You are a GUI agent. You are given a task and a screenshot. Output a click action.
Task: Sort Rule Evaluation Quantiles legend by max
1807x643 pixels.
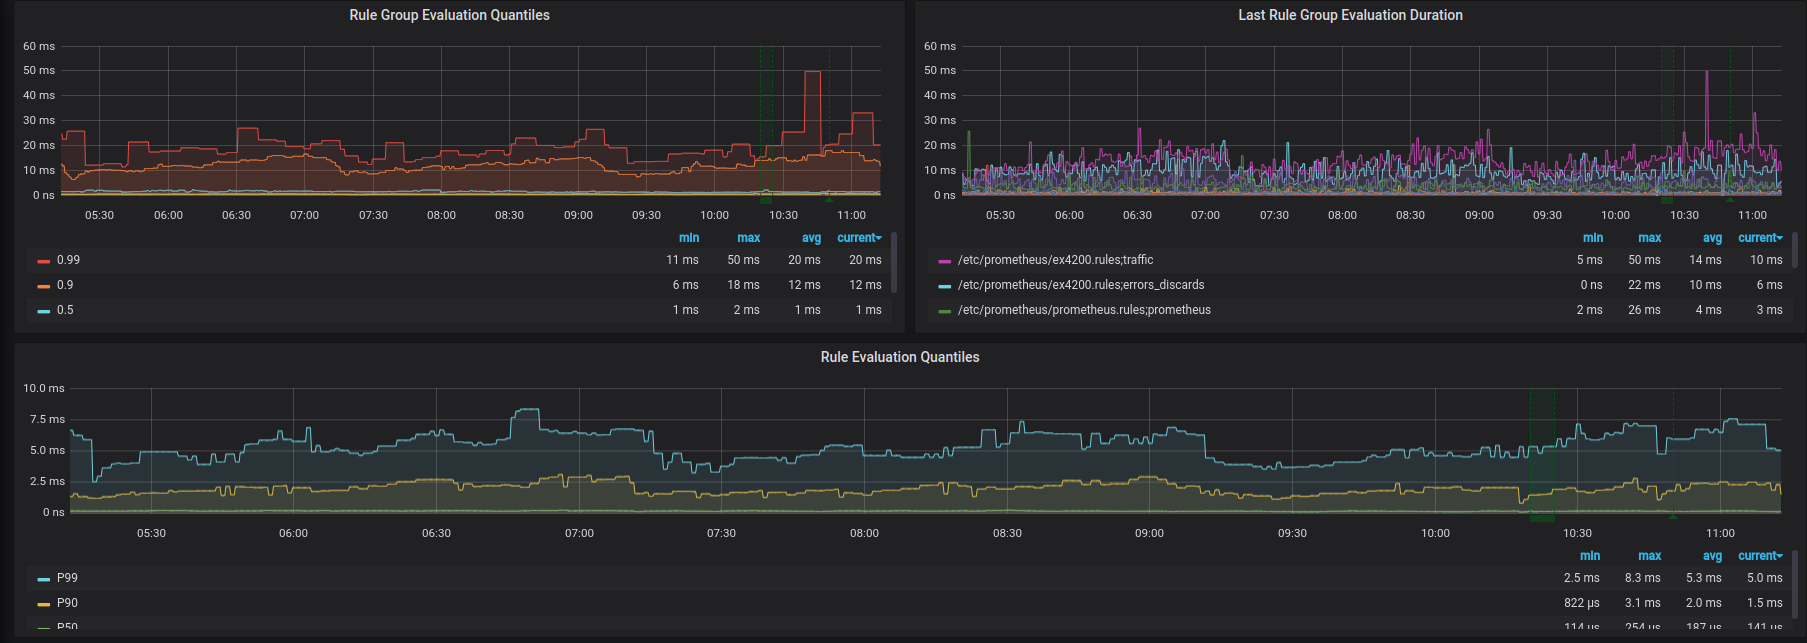[1649, 556]
